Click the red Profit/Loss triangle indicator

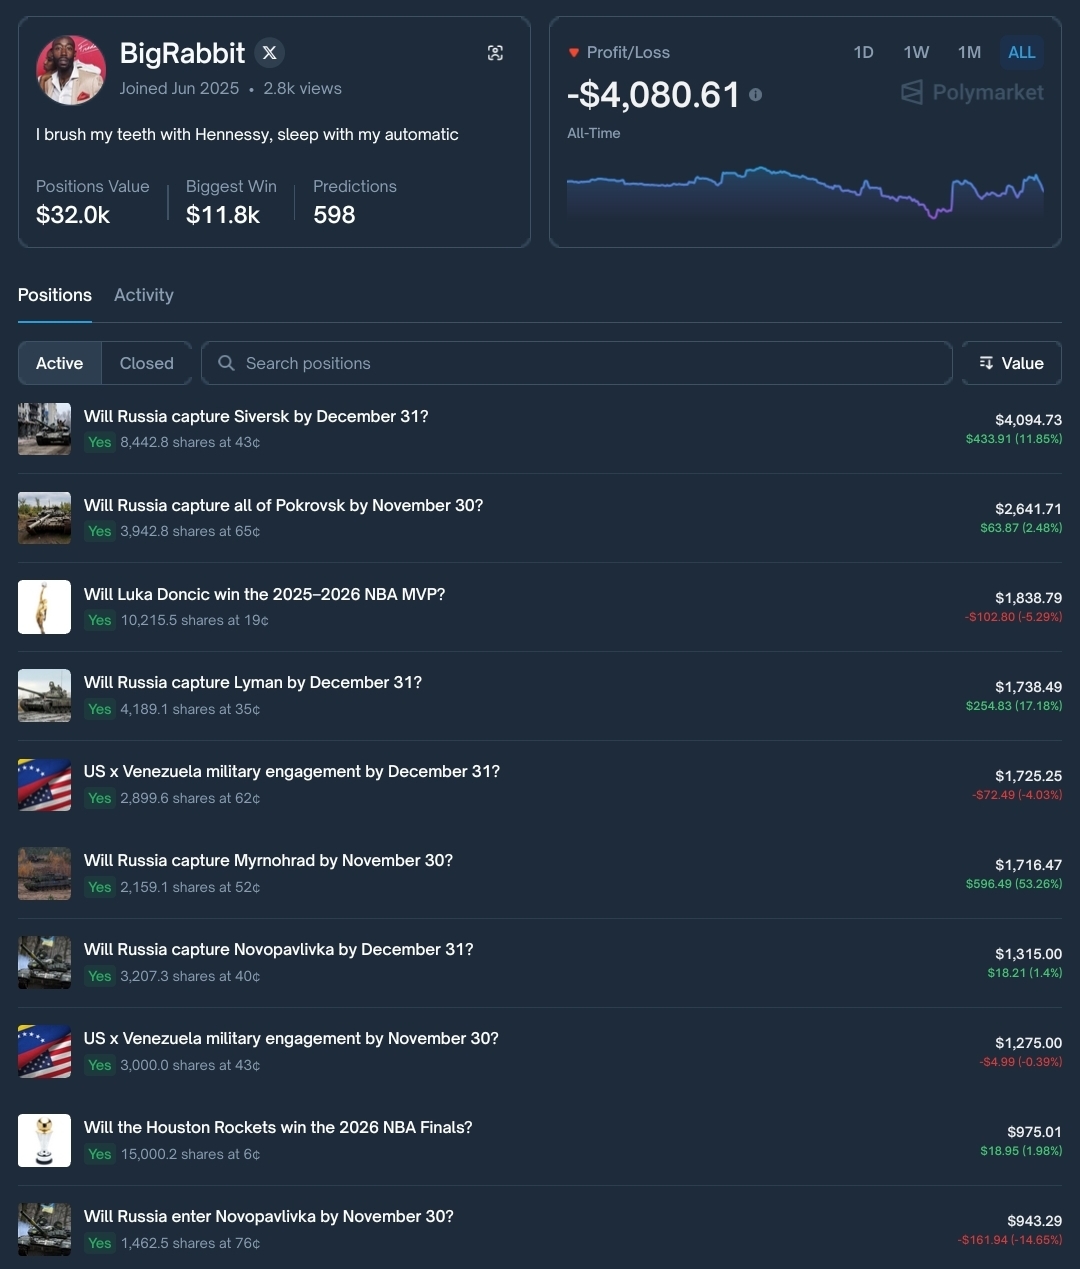(x=574, y=53)
